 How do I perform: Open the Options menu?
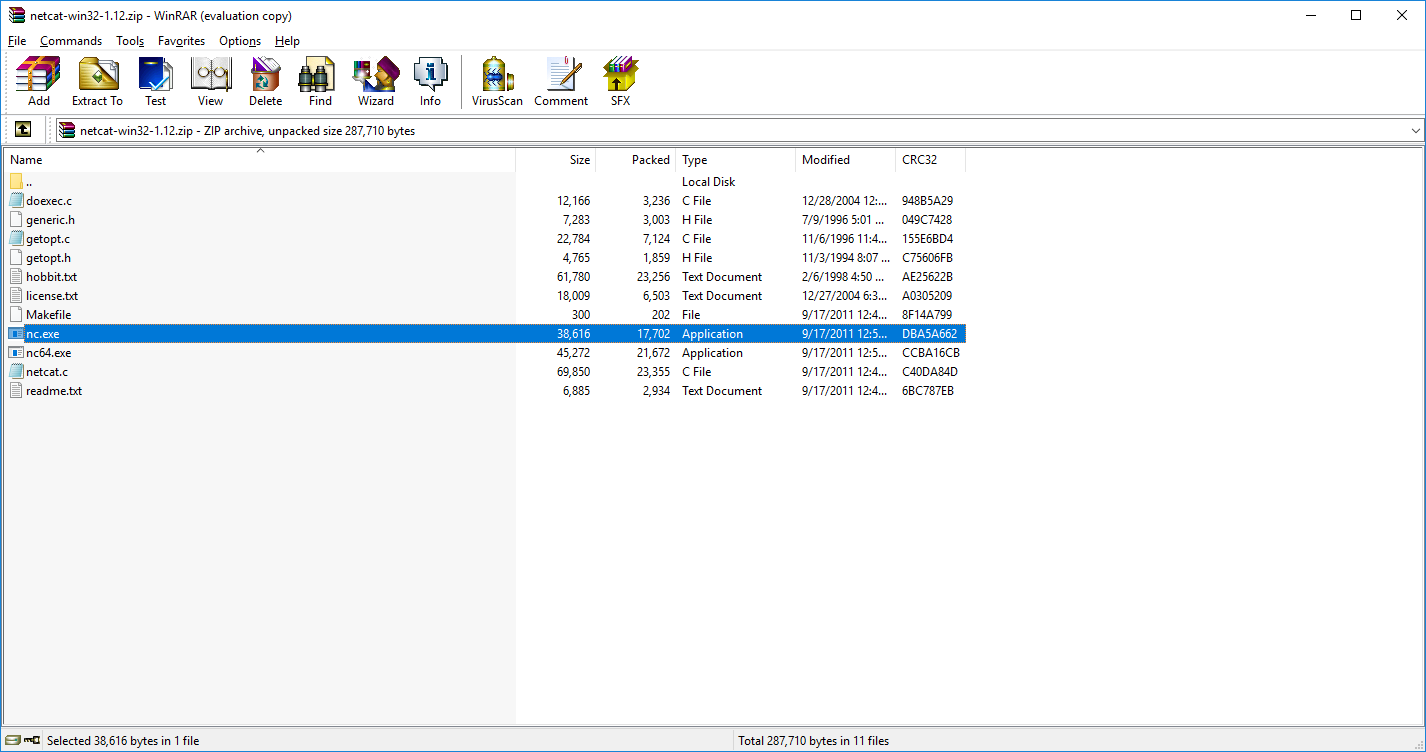click(240, 41)
